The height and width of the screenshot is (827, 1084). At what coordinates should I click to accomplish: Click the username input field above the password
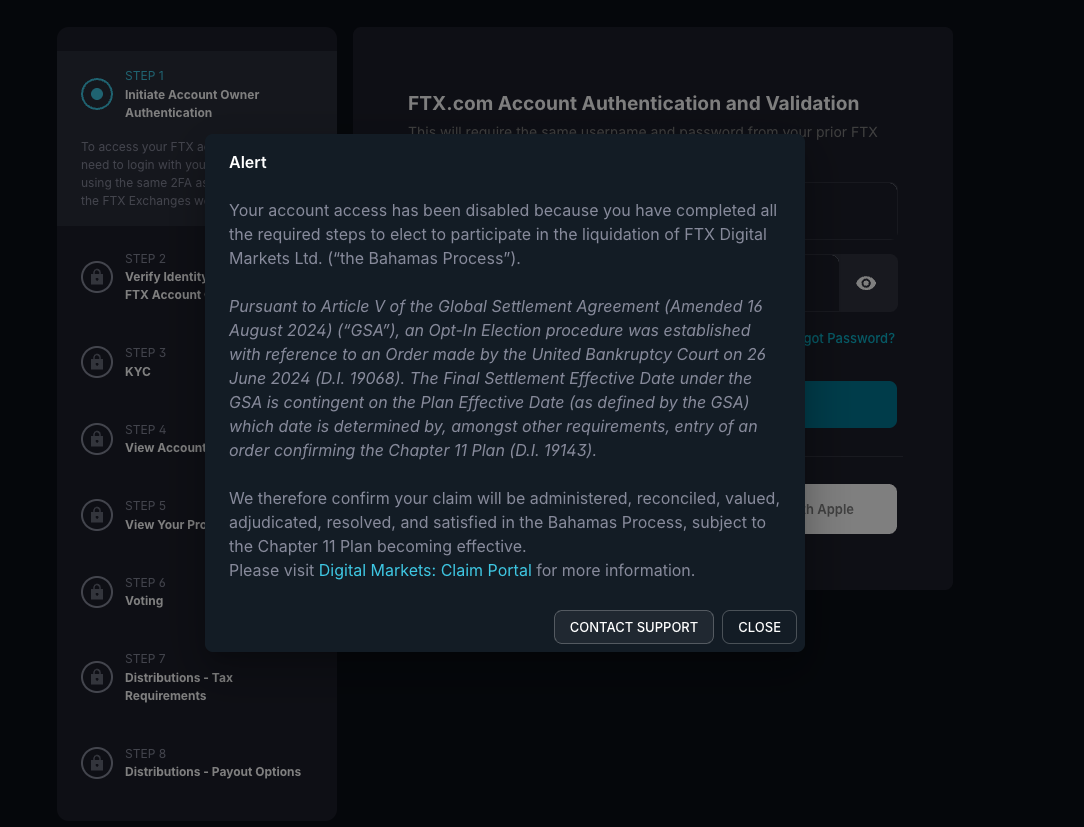click(851, 211)
